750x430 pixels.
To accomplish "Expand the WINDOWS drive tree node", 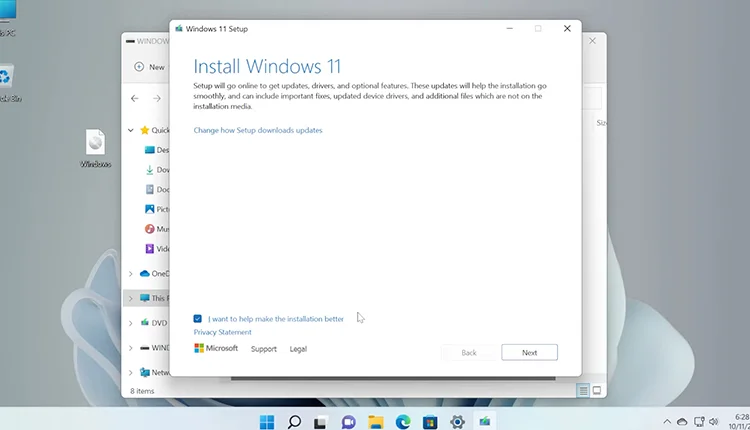I will (130, 348).
